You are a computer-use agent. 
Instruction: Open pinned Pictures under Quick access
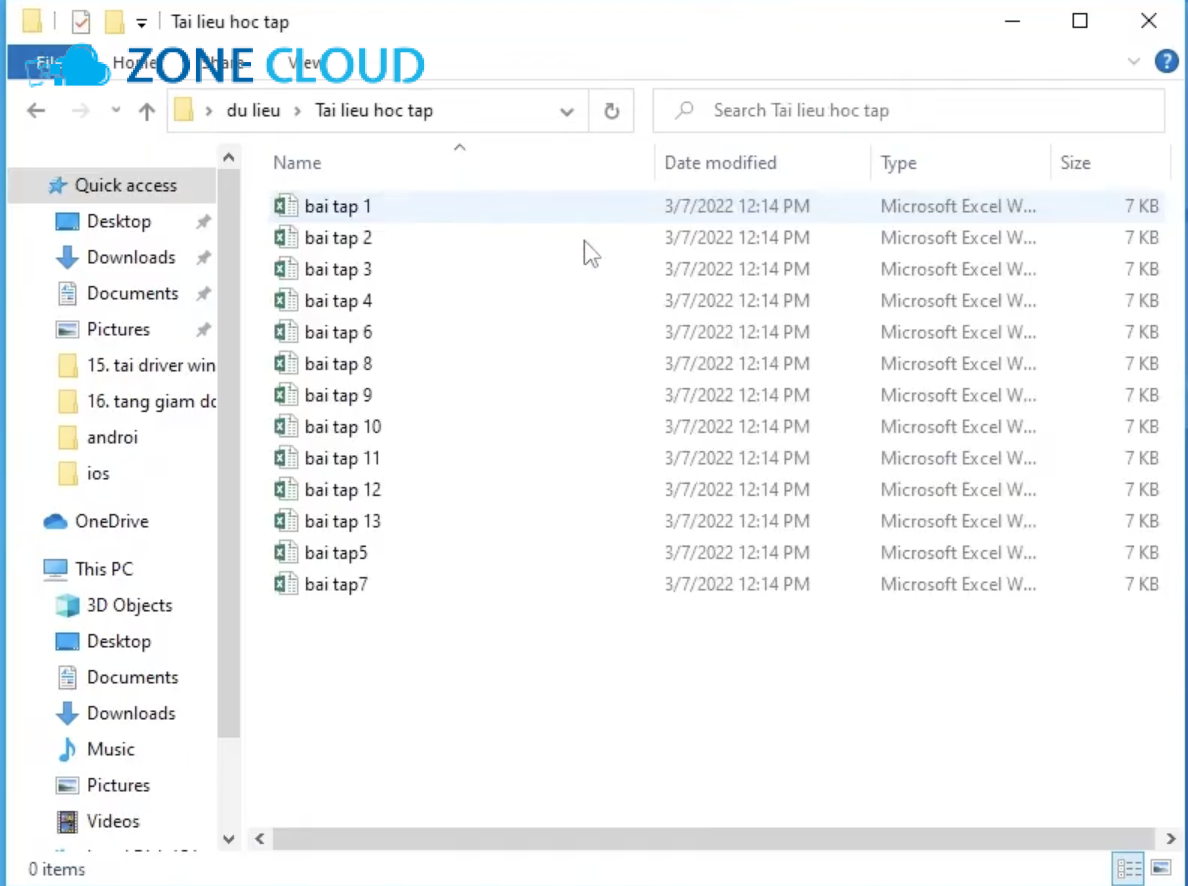click(118, 329)
